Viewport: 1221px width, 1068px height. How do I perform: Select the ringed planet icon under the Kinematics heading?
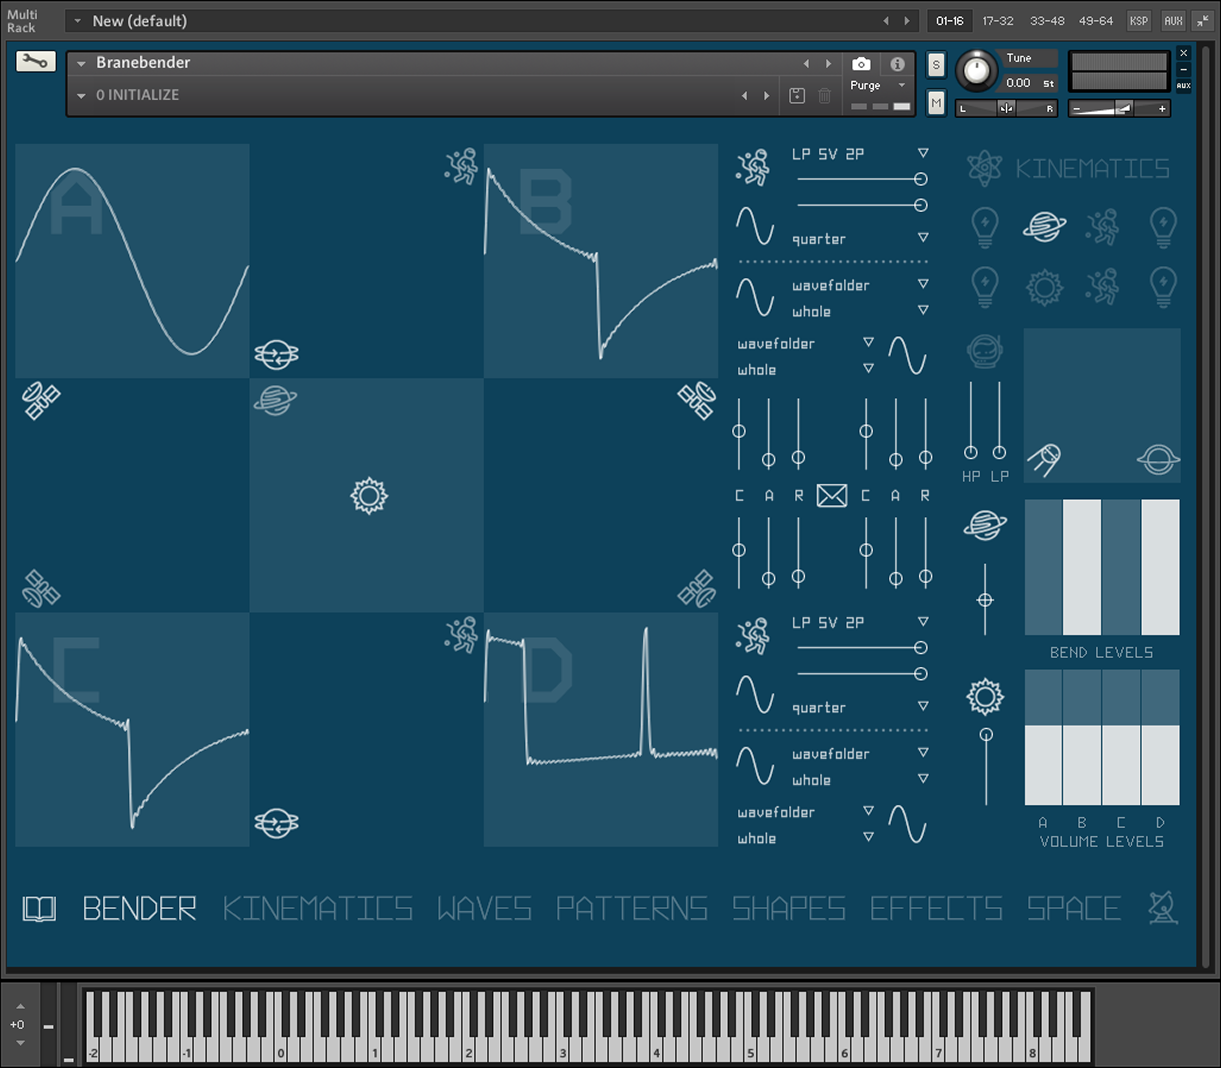point(1044,227)
